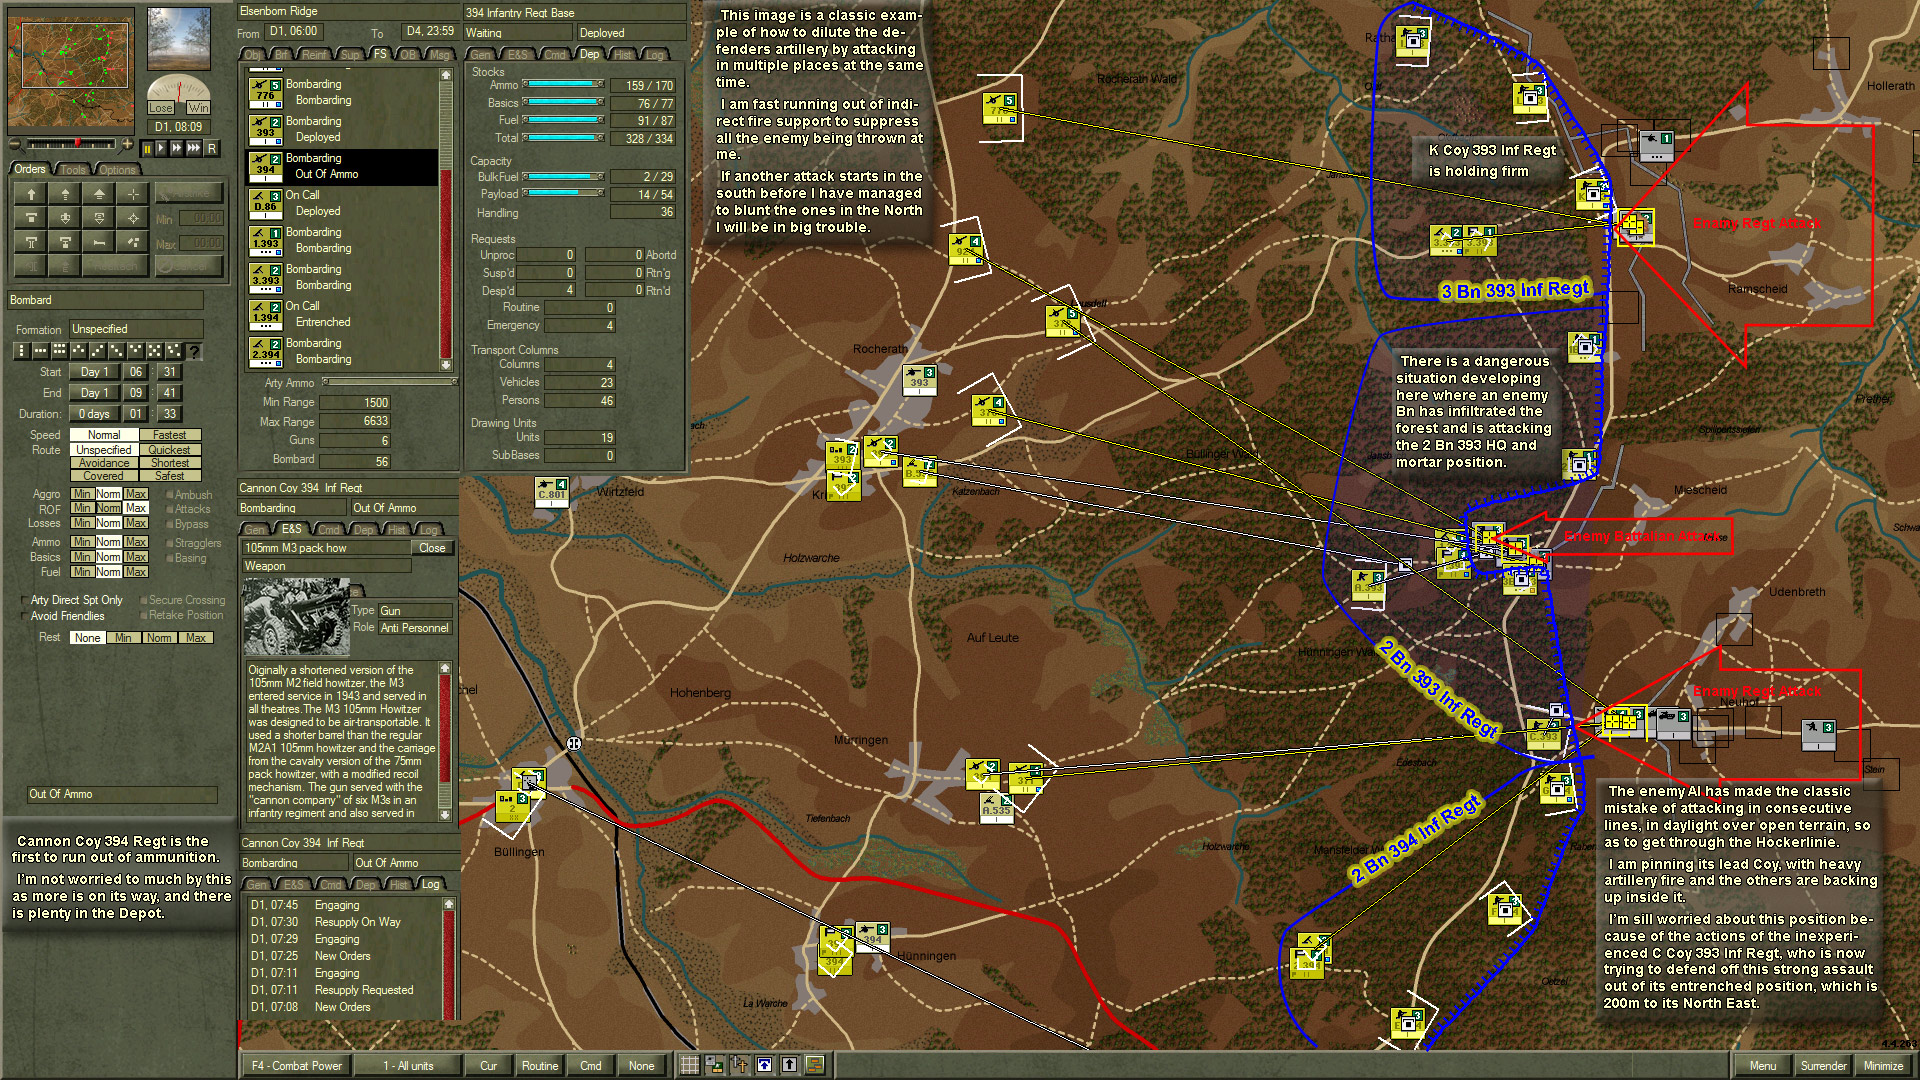Choose the block formation icon
The width and height of the screenshot is (1920, 1080).
59,351
